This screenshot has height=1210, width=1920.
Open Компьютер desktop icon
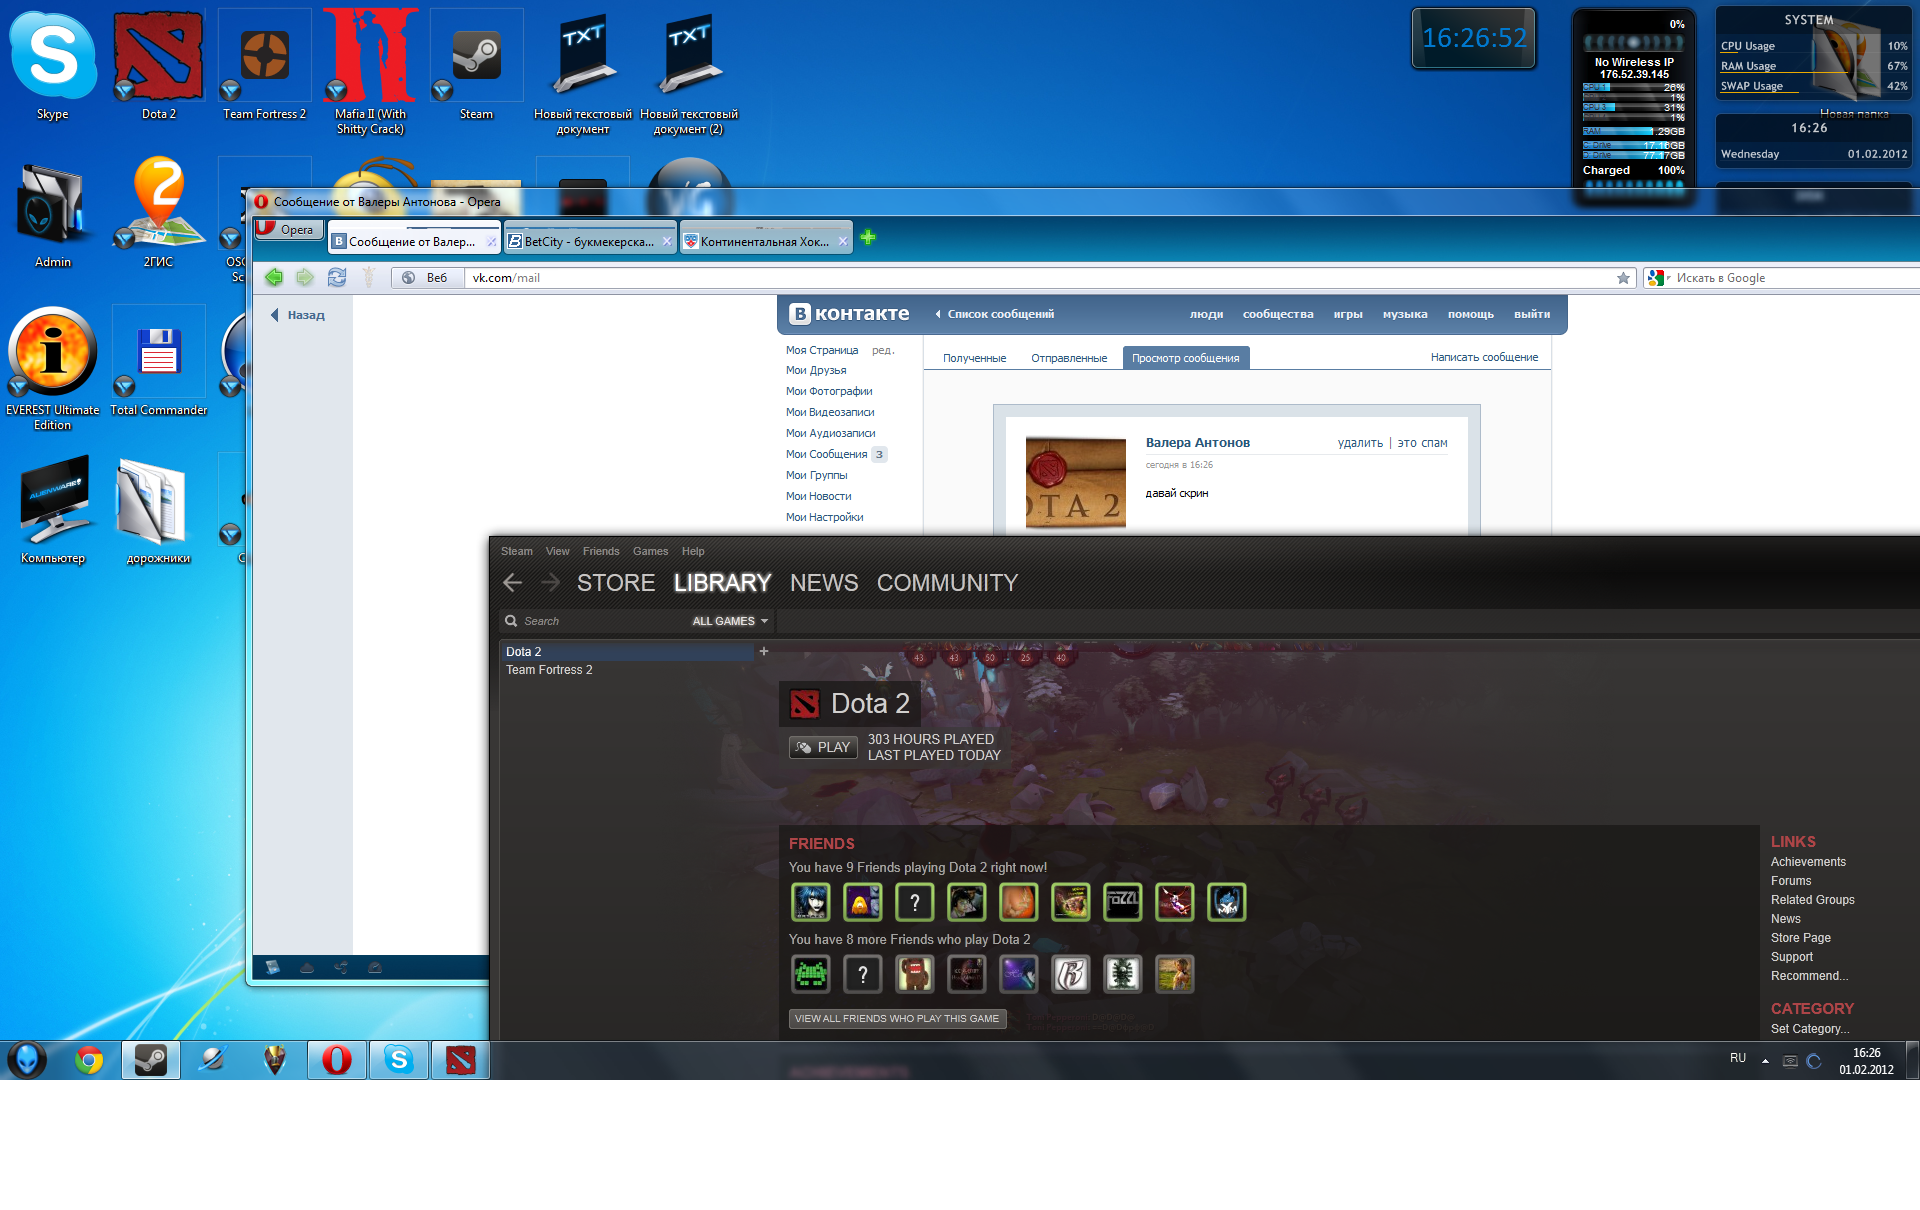point(53,510)
